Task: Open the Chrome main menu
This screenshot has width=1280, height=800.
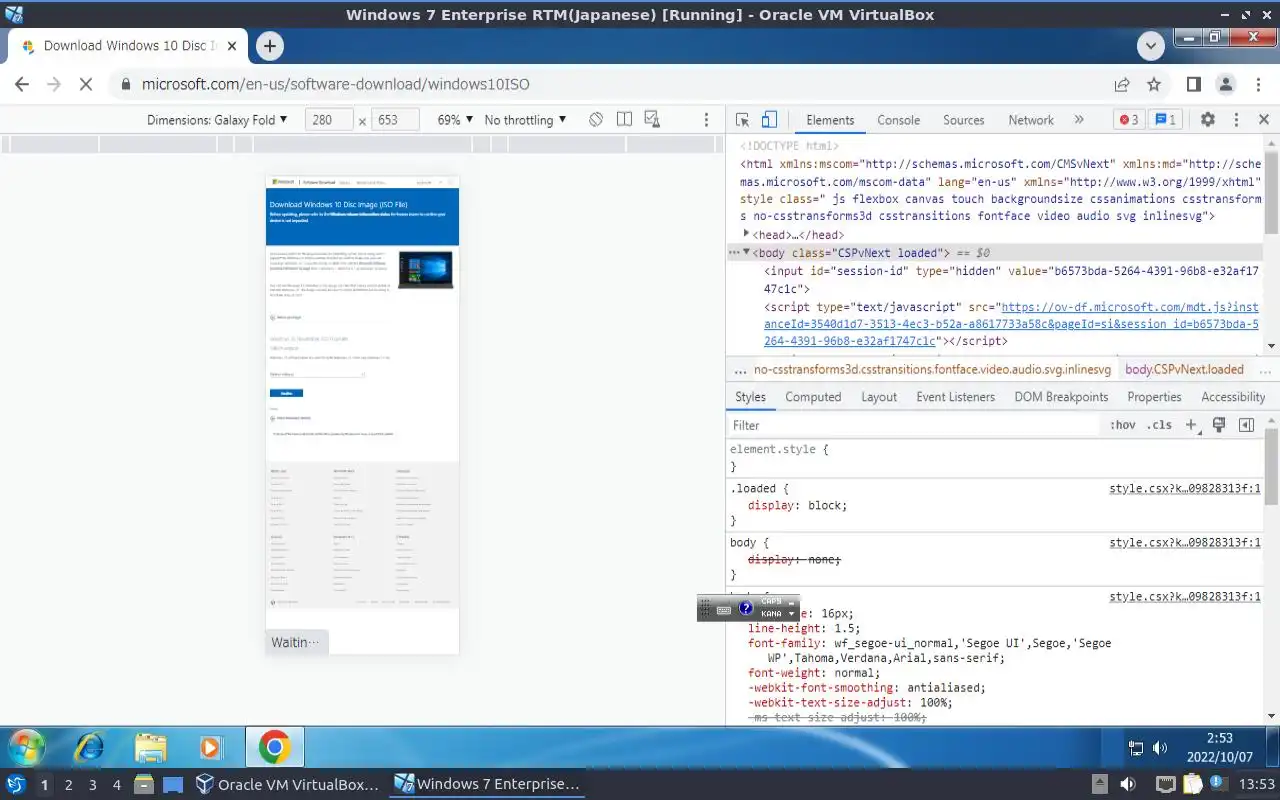Action: [1258, 85]
